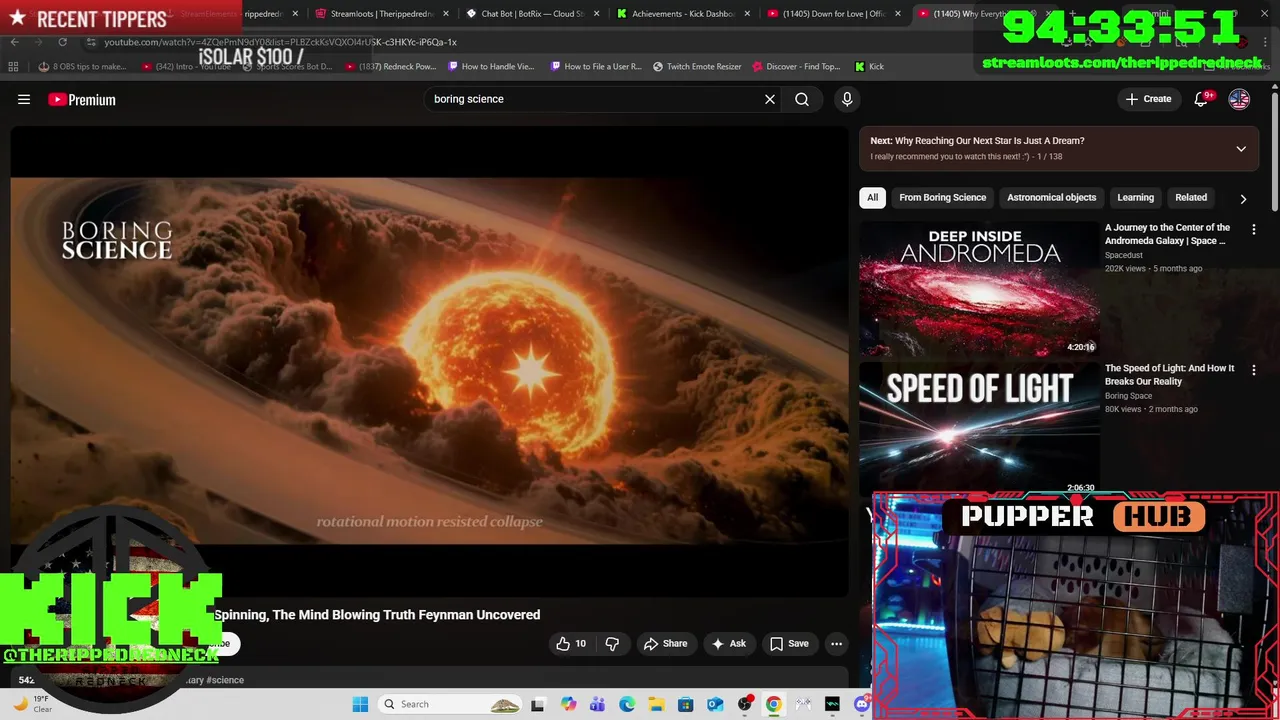1280x720 pixels.
Task: Start voice search with the microphone
Action: tap(847, 99)
